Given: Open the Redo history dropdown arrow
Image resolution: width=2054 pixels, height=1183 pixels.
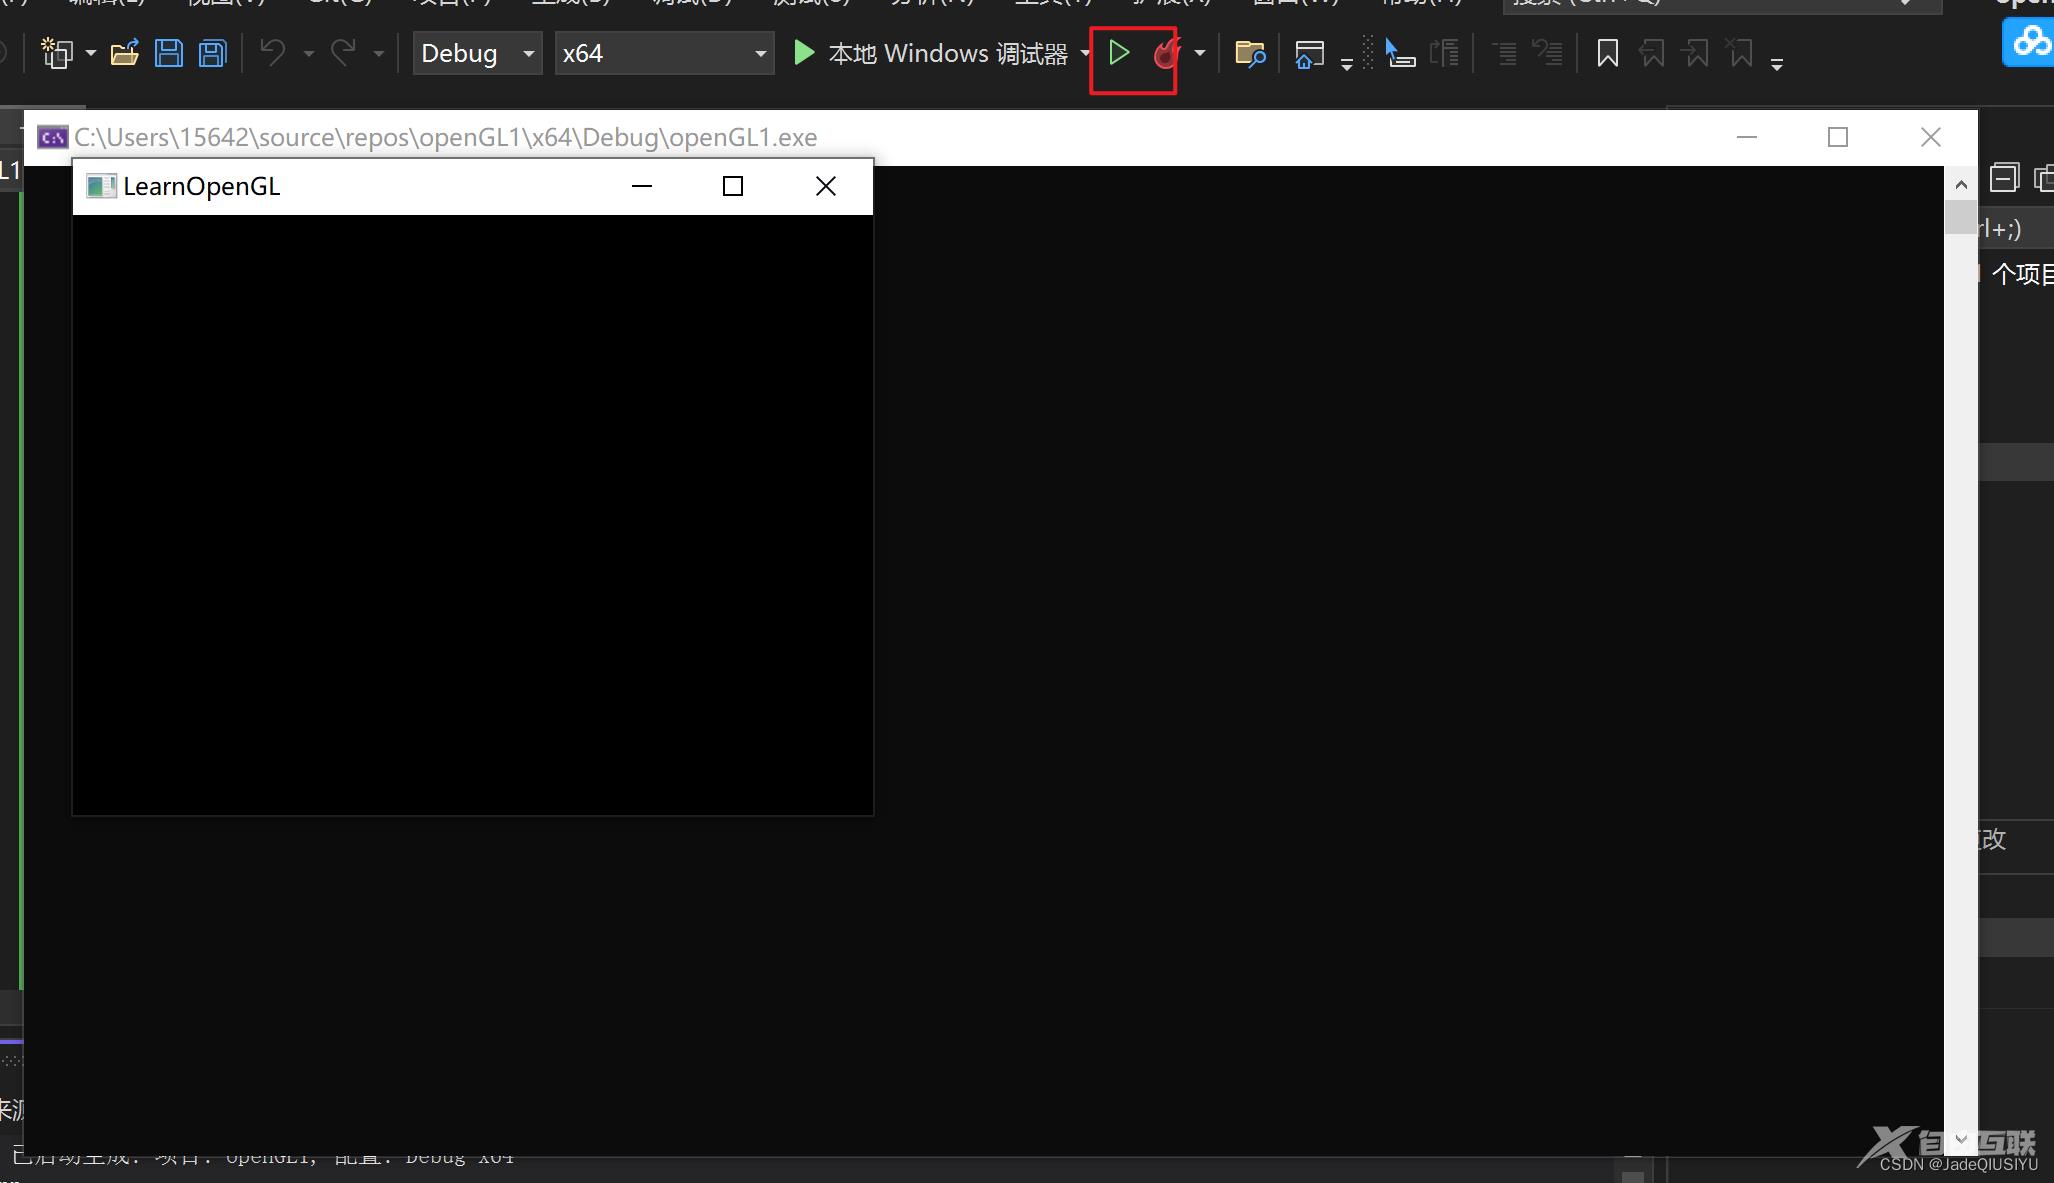Looking at the screenshot, I should click(378, 53).
